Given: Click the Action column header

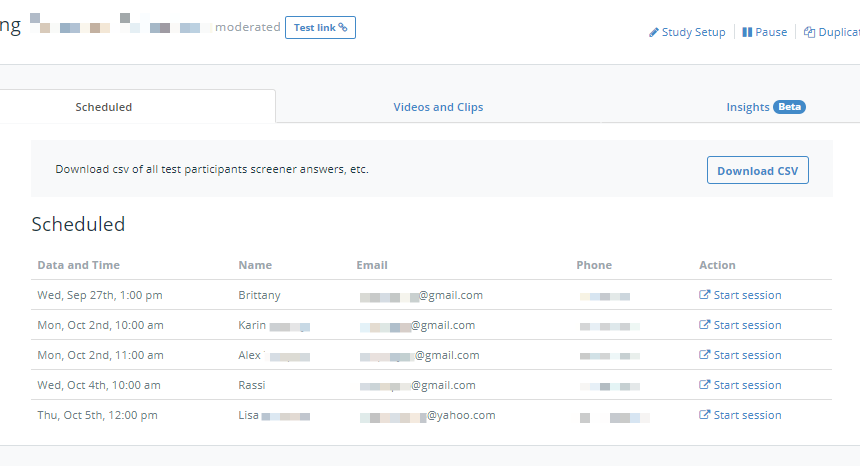Looking at the screenshot, I should (x=717, y=265).
